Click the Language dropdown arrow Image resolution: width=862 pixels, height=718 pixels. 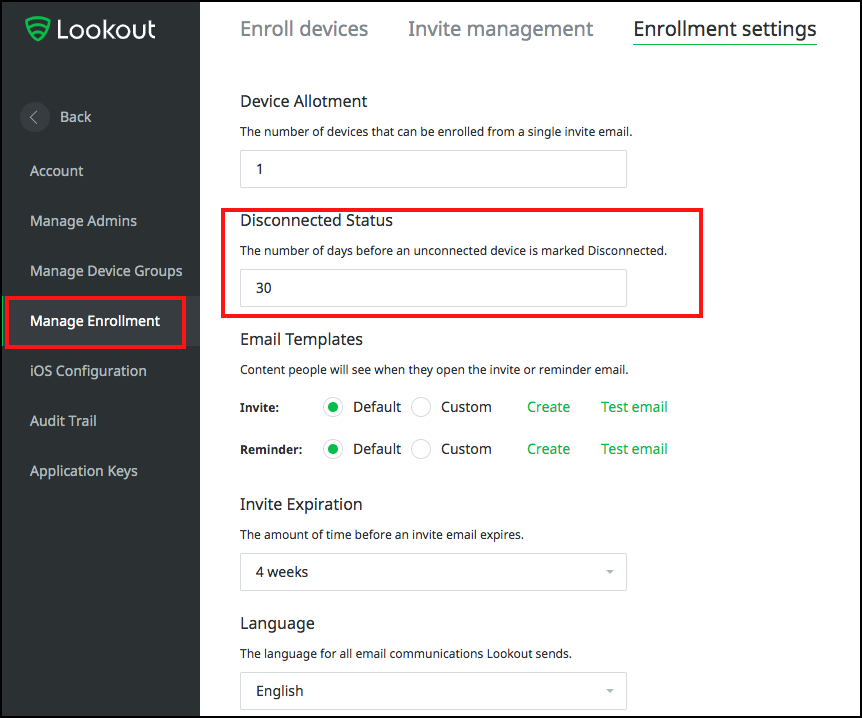pyautogui.click(x=609, y=691)
